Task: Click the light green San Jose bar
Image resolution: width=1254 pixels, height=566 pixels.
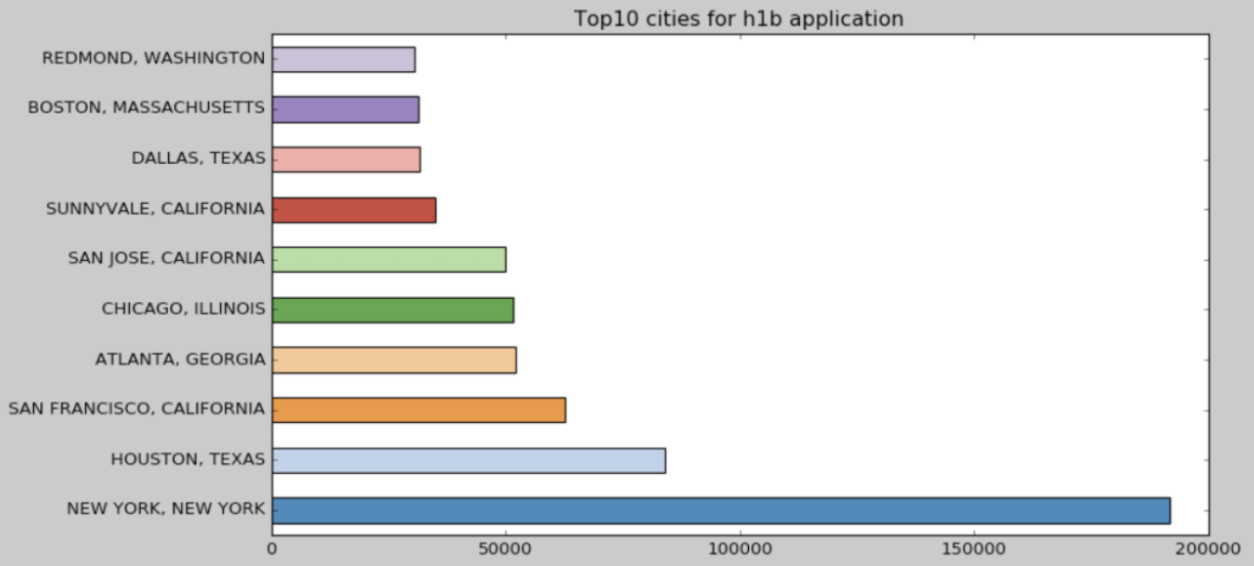Action: coord(389,260)
